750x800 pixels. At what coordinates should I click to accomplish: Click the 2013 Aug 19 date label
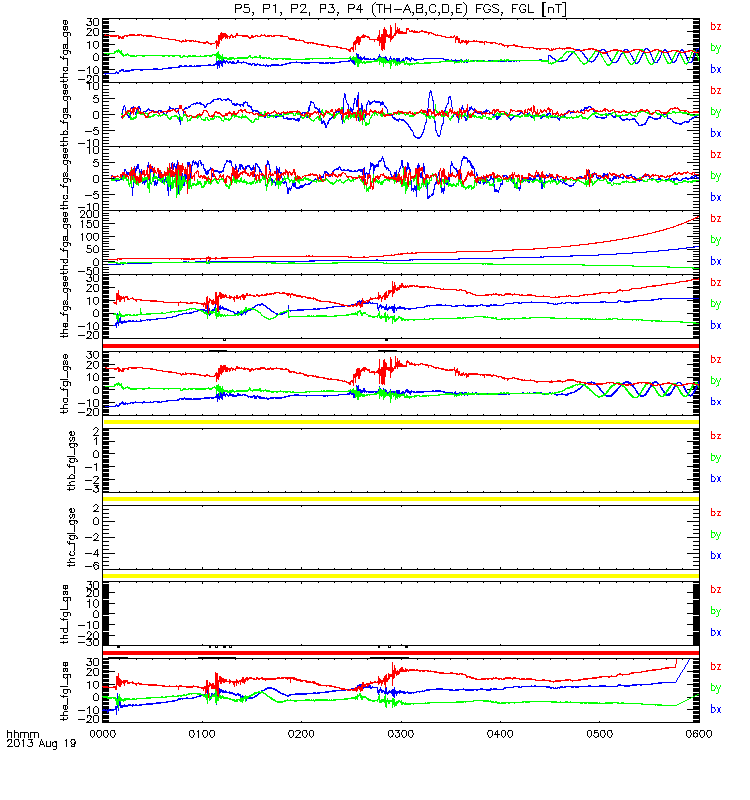41,743
